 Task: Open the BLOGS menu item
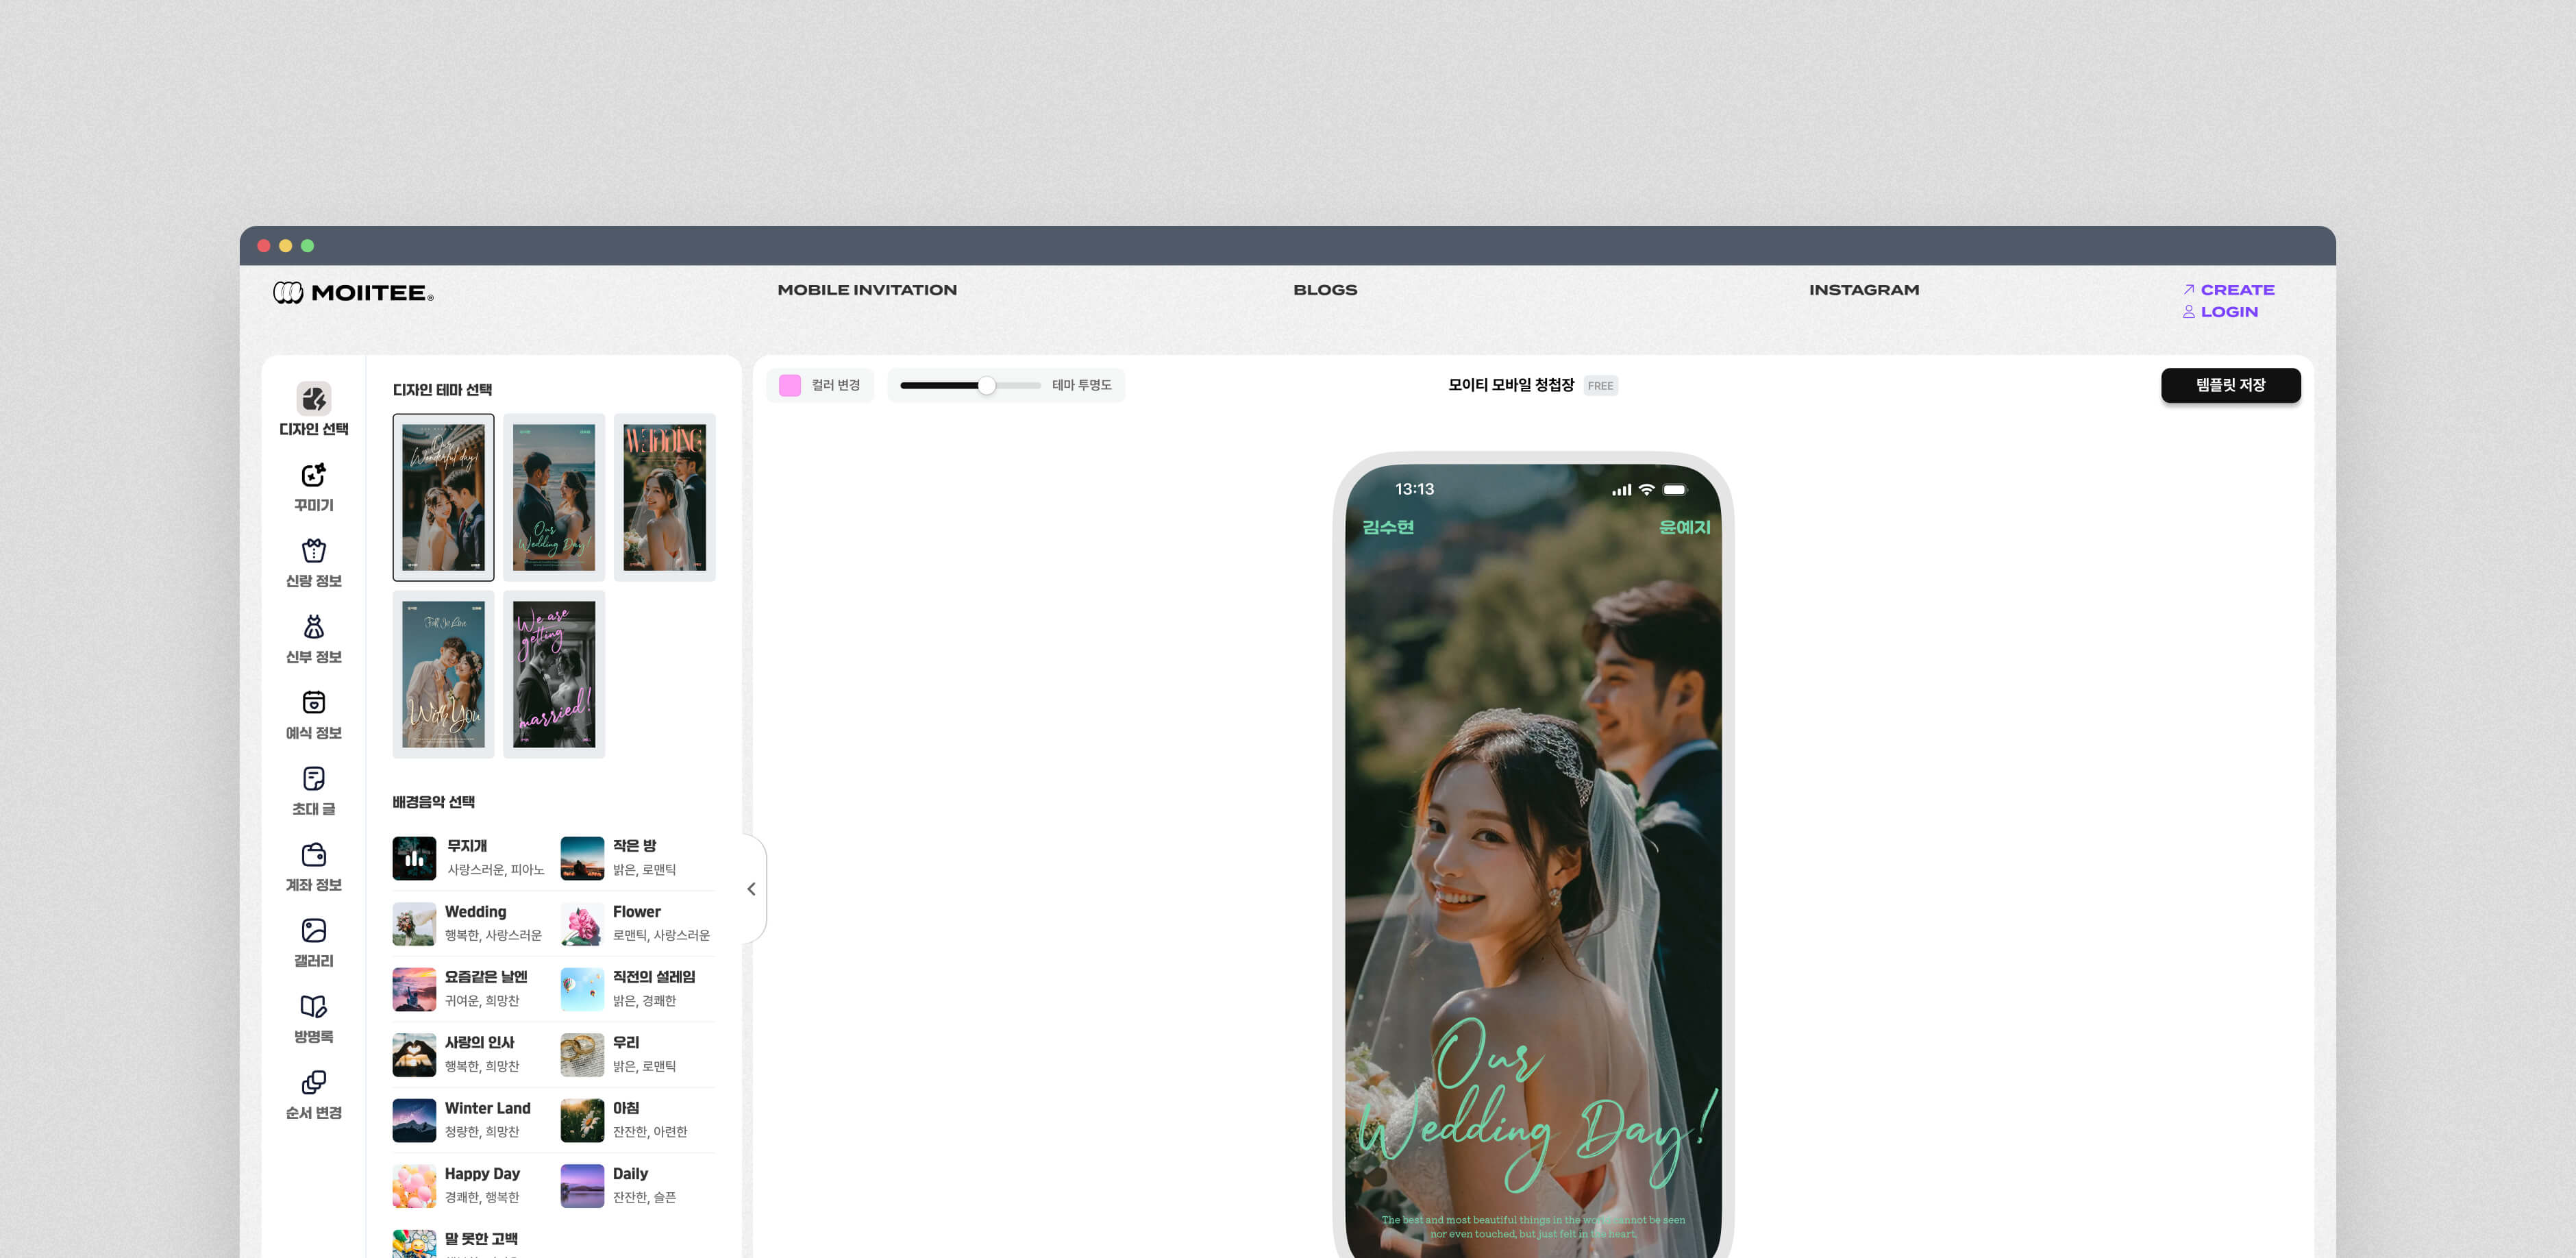[1325, 290]
